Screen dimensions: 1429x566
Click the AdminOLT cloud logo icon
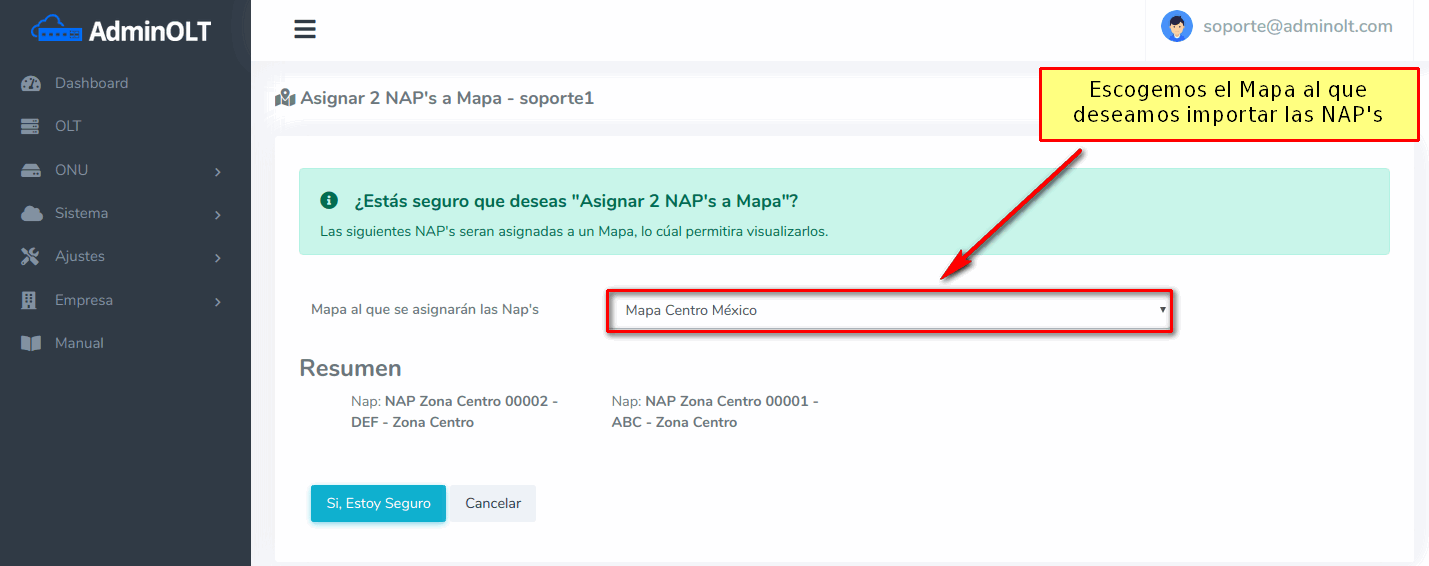57,30
